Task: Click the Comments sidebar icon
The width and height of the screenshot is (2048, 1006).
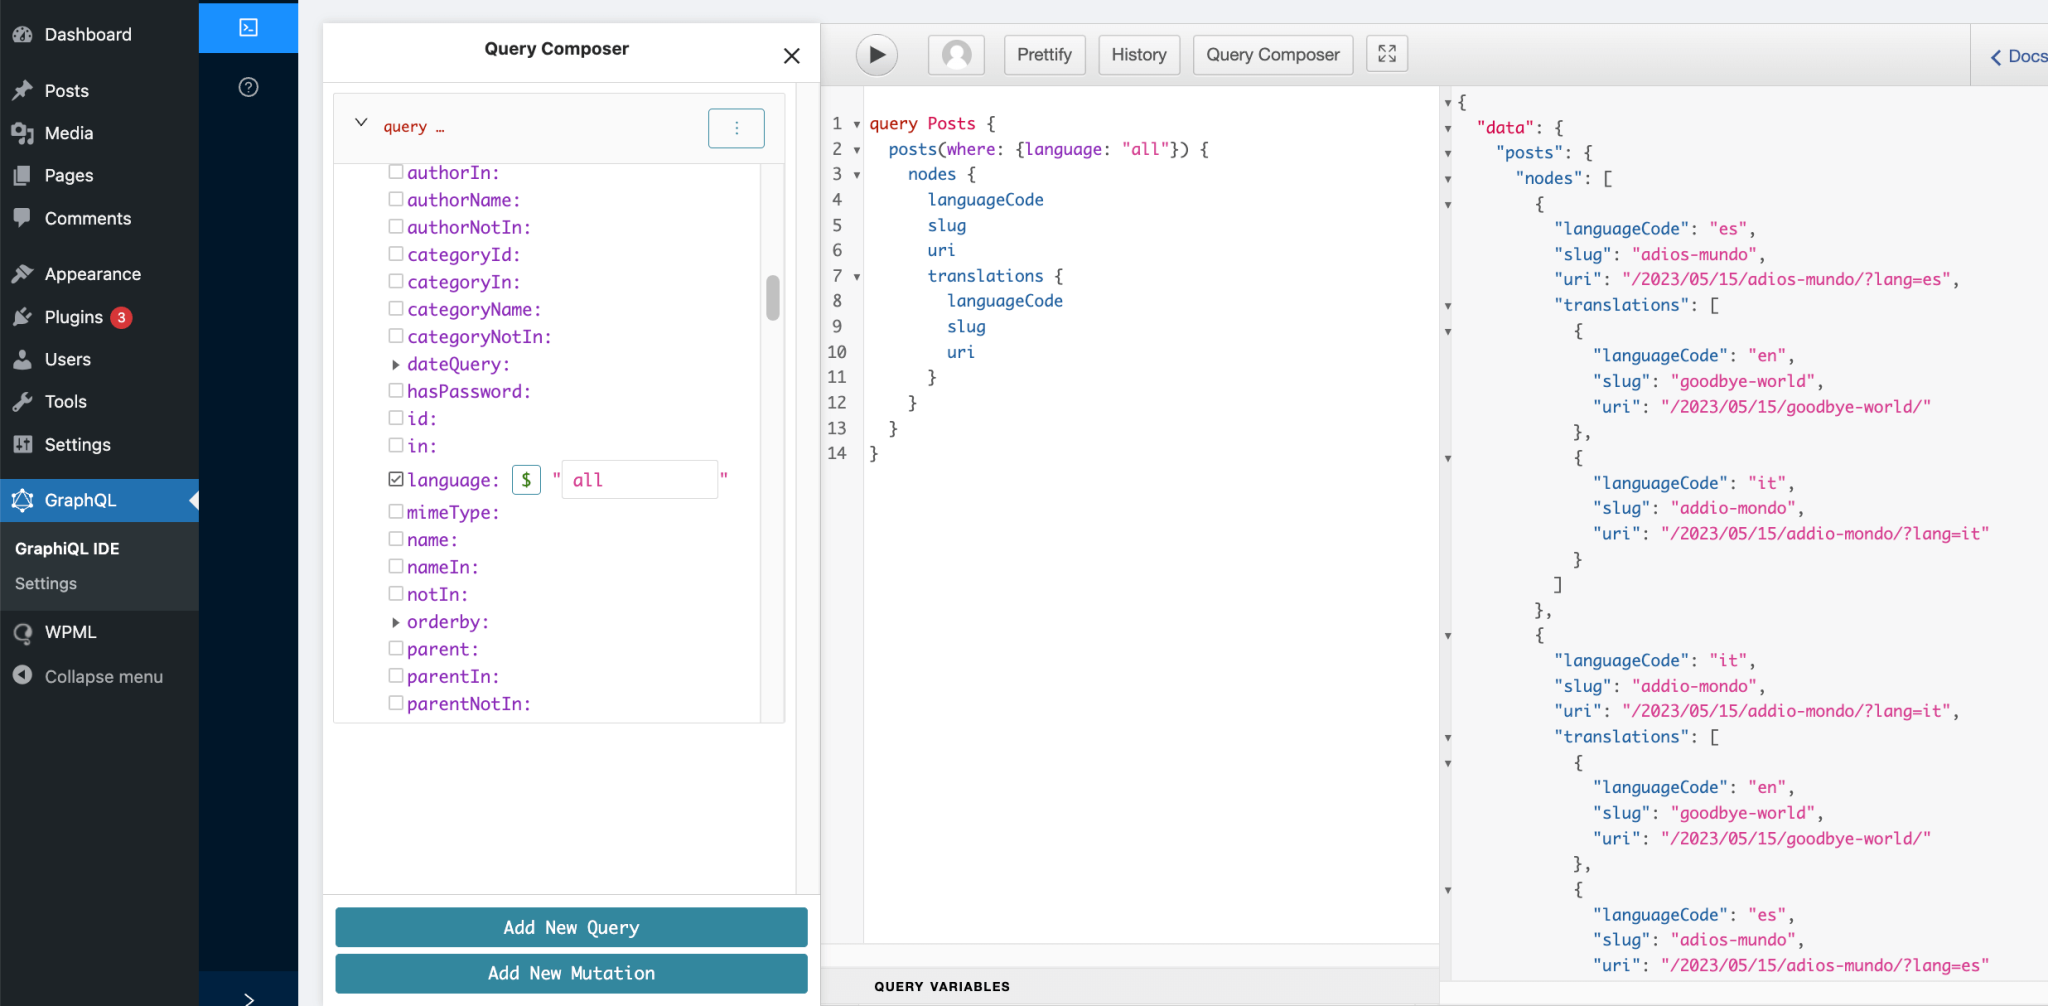Action: (x=88, y=218)
